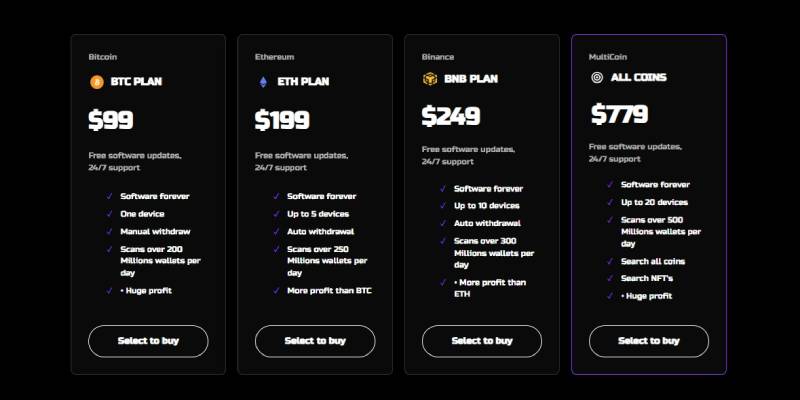Click More profit than BTC feature text
This screenshot has height=400, width=800.
329,290
